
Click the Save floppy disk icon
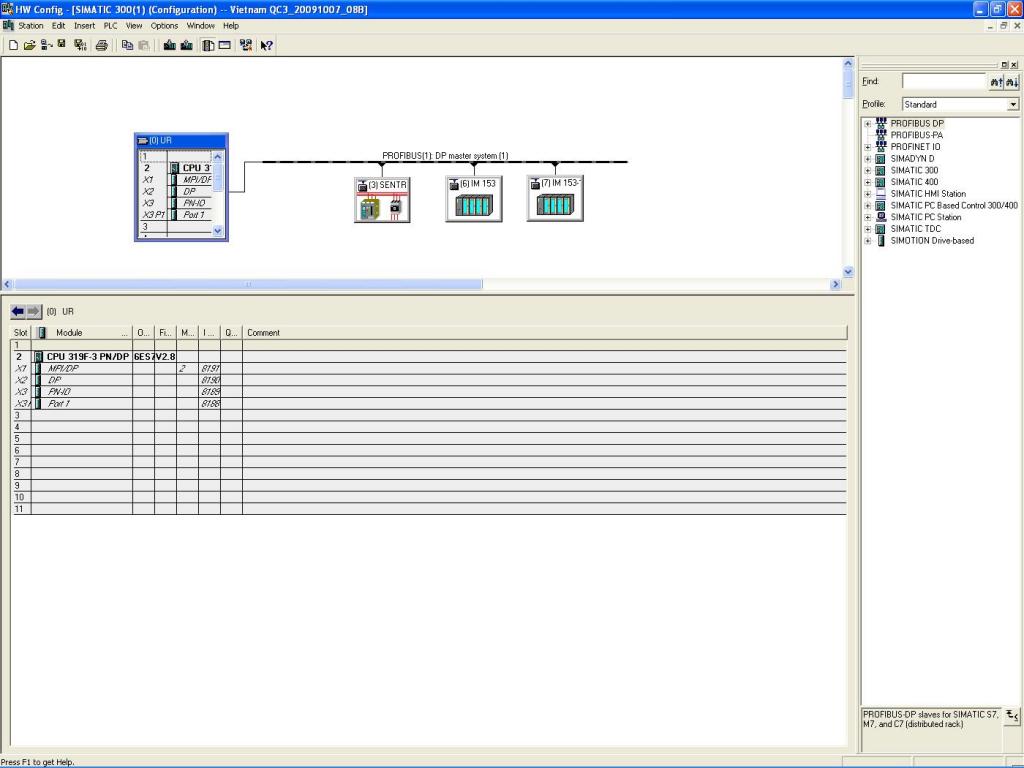point(62,45)
